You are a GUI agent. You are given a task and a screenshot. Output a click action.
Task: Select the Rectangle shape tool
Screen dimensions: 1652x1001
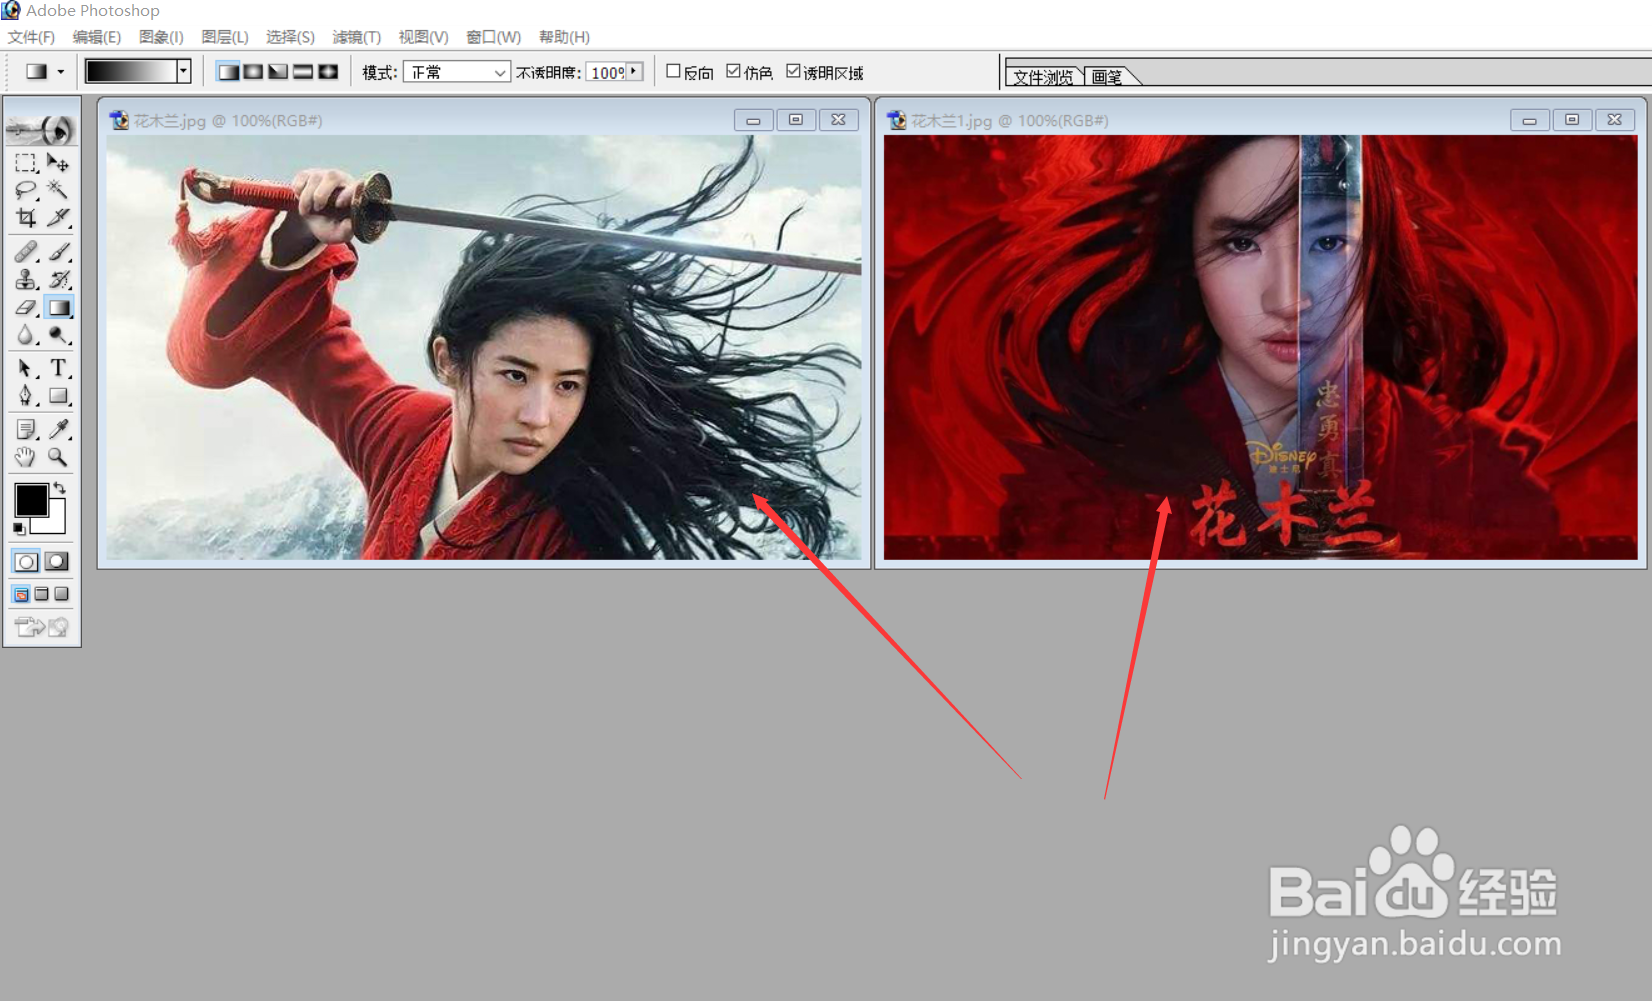coord(59,396)
